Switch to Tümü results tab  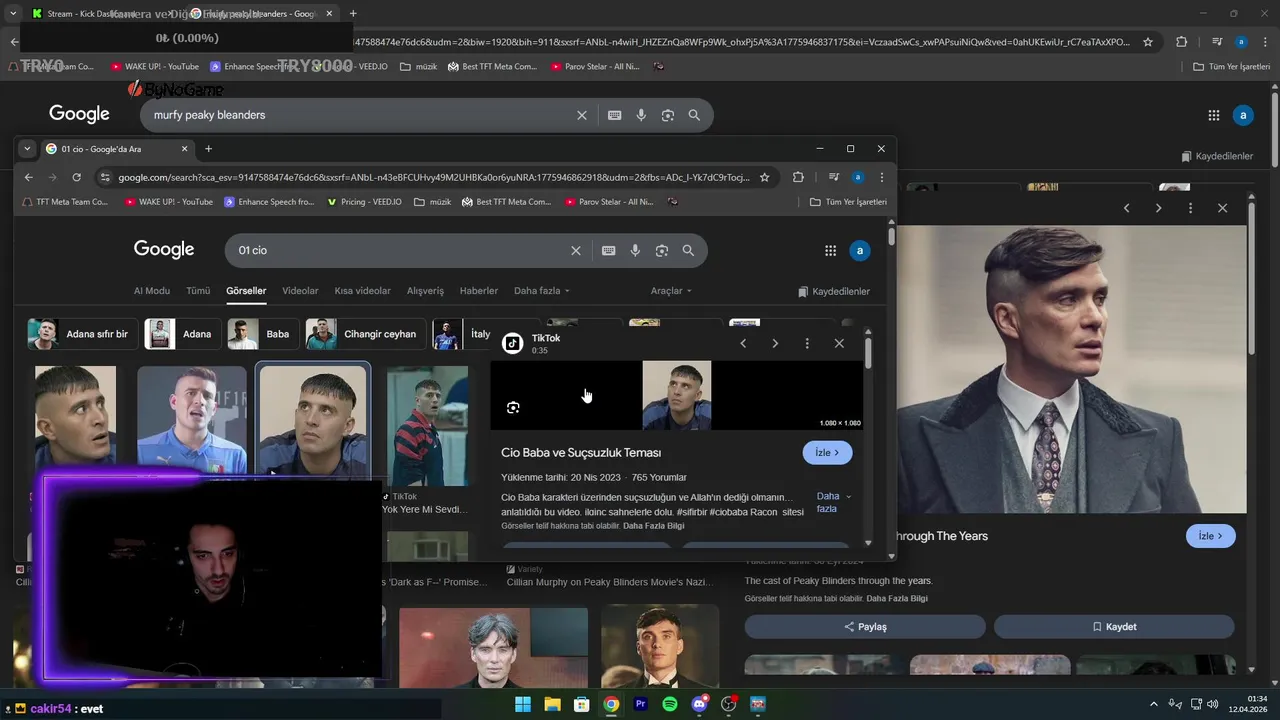(198, 291)
